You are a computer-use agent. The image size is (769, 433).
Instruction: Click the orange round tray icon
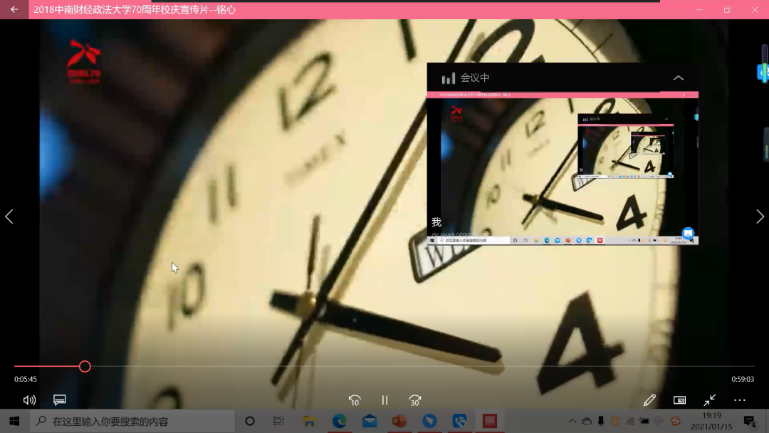pos(615,421)
